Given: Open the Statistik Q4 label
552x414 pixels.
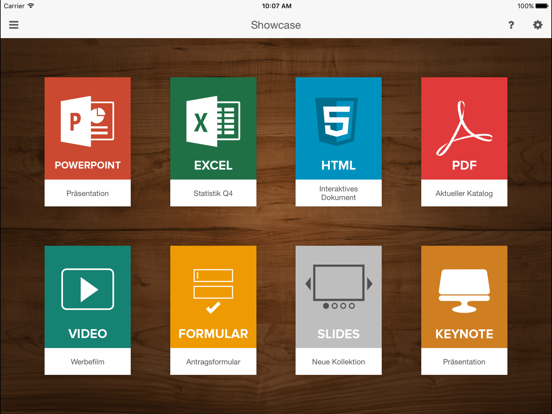Looking at the screenshot, I should pos(213,193).
